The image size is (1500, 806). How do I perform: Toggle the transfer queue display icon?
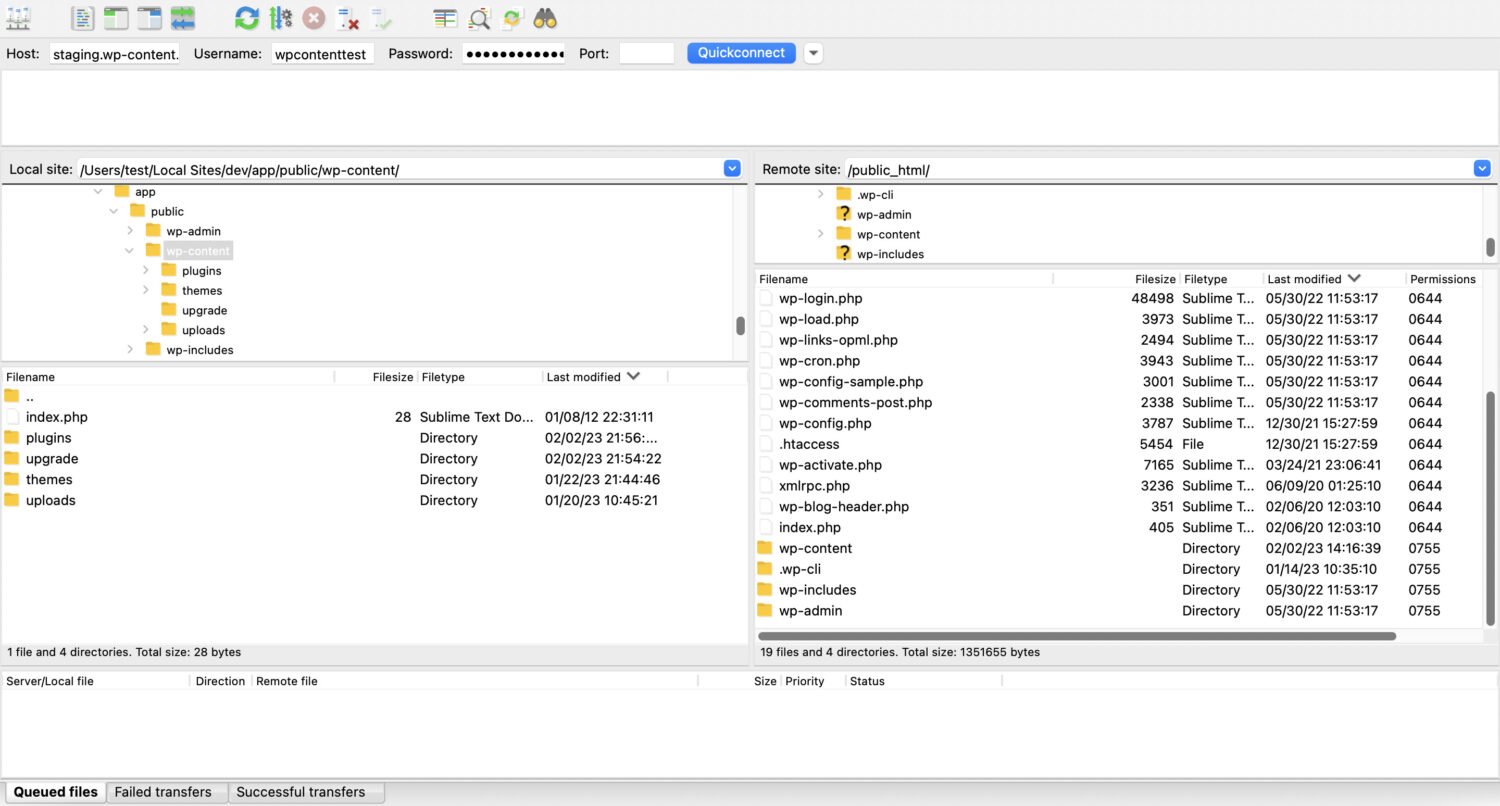point(182,17)
